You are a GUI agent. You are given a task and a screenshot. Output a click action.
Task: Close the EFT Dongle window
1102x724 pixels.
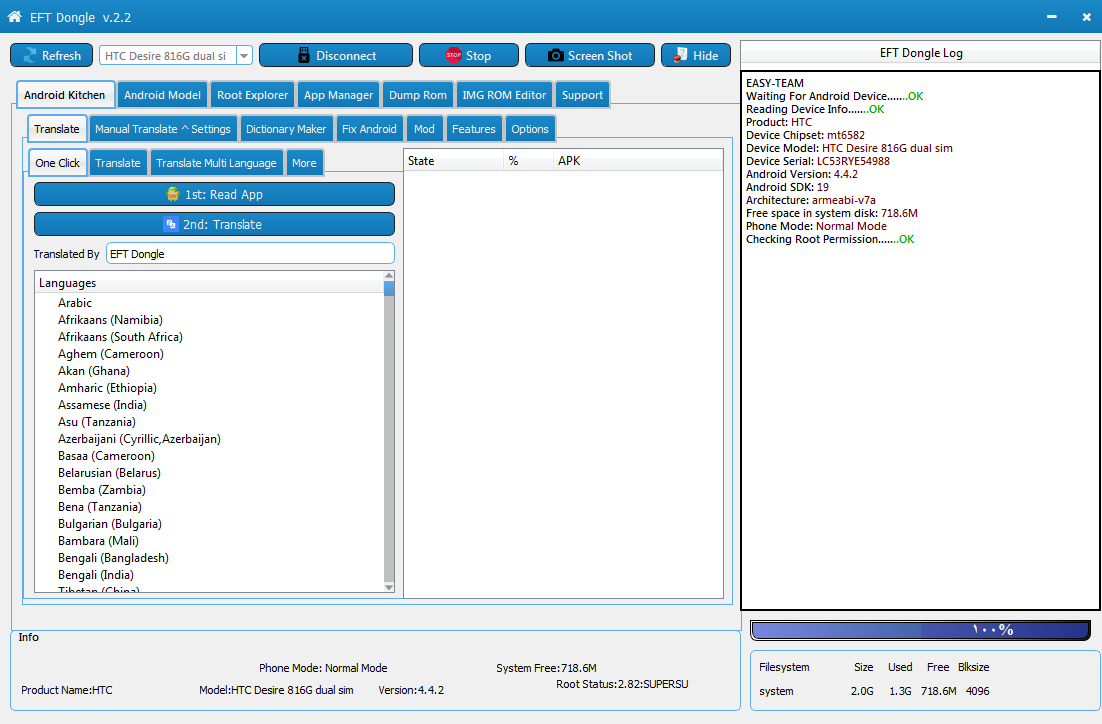1087,17
